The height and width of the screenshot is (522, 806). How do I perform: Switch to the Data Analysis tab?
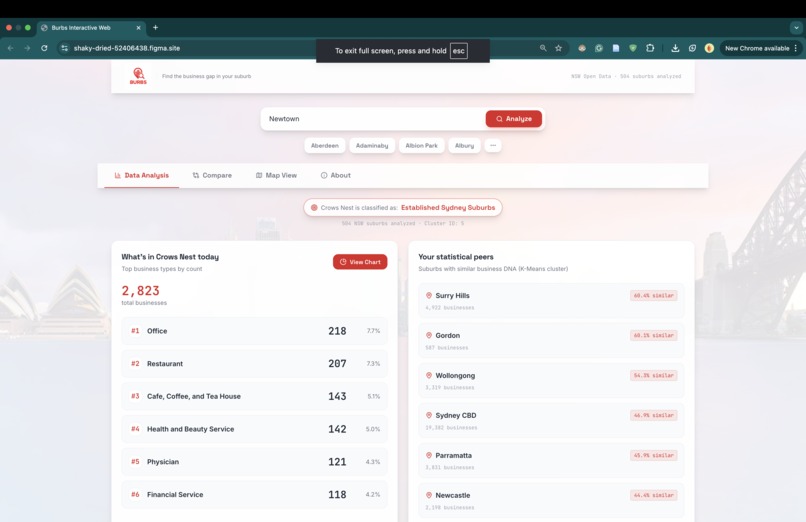point(141,175)
